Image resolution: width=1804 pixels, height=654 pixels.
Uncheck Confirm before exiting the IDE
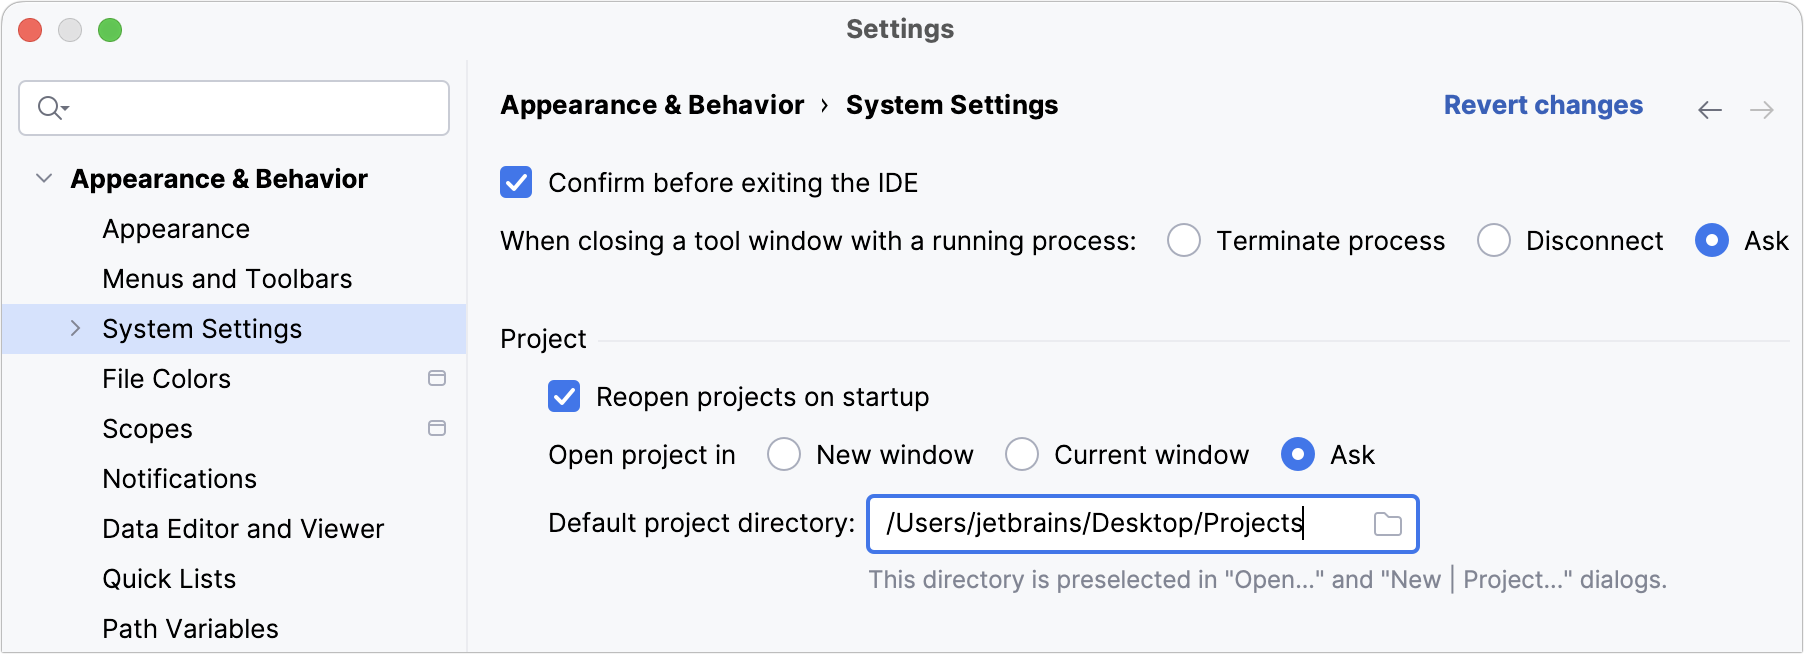[516, 183]
